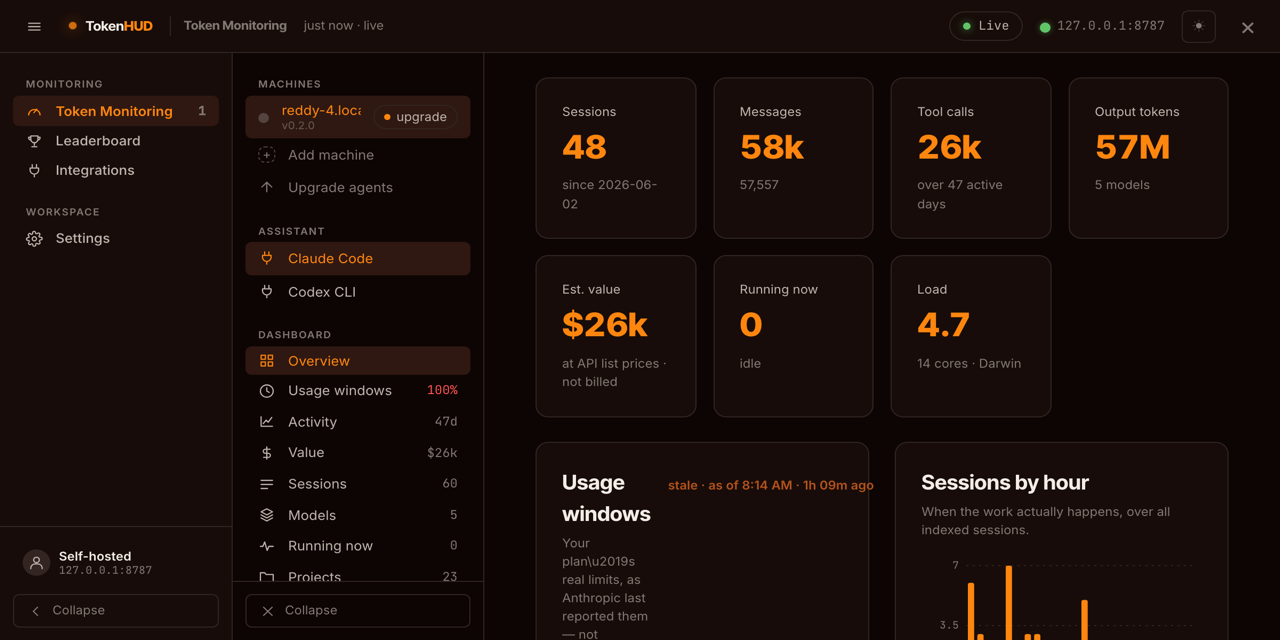Click the Running now idle card

tap(793, 336)
